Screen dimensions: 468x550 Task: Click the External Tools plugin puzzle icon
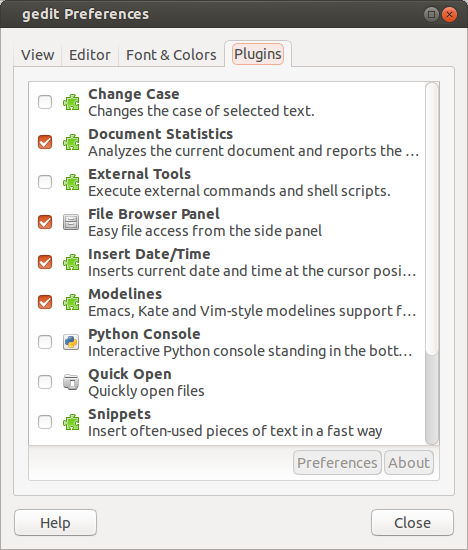[71, 182]
